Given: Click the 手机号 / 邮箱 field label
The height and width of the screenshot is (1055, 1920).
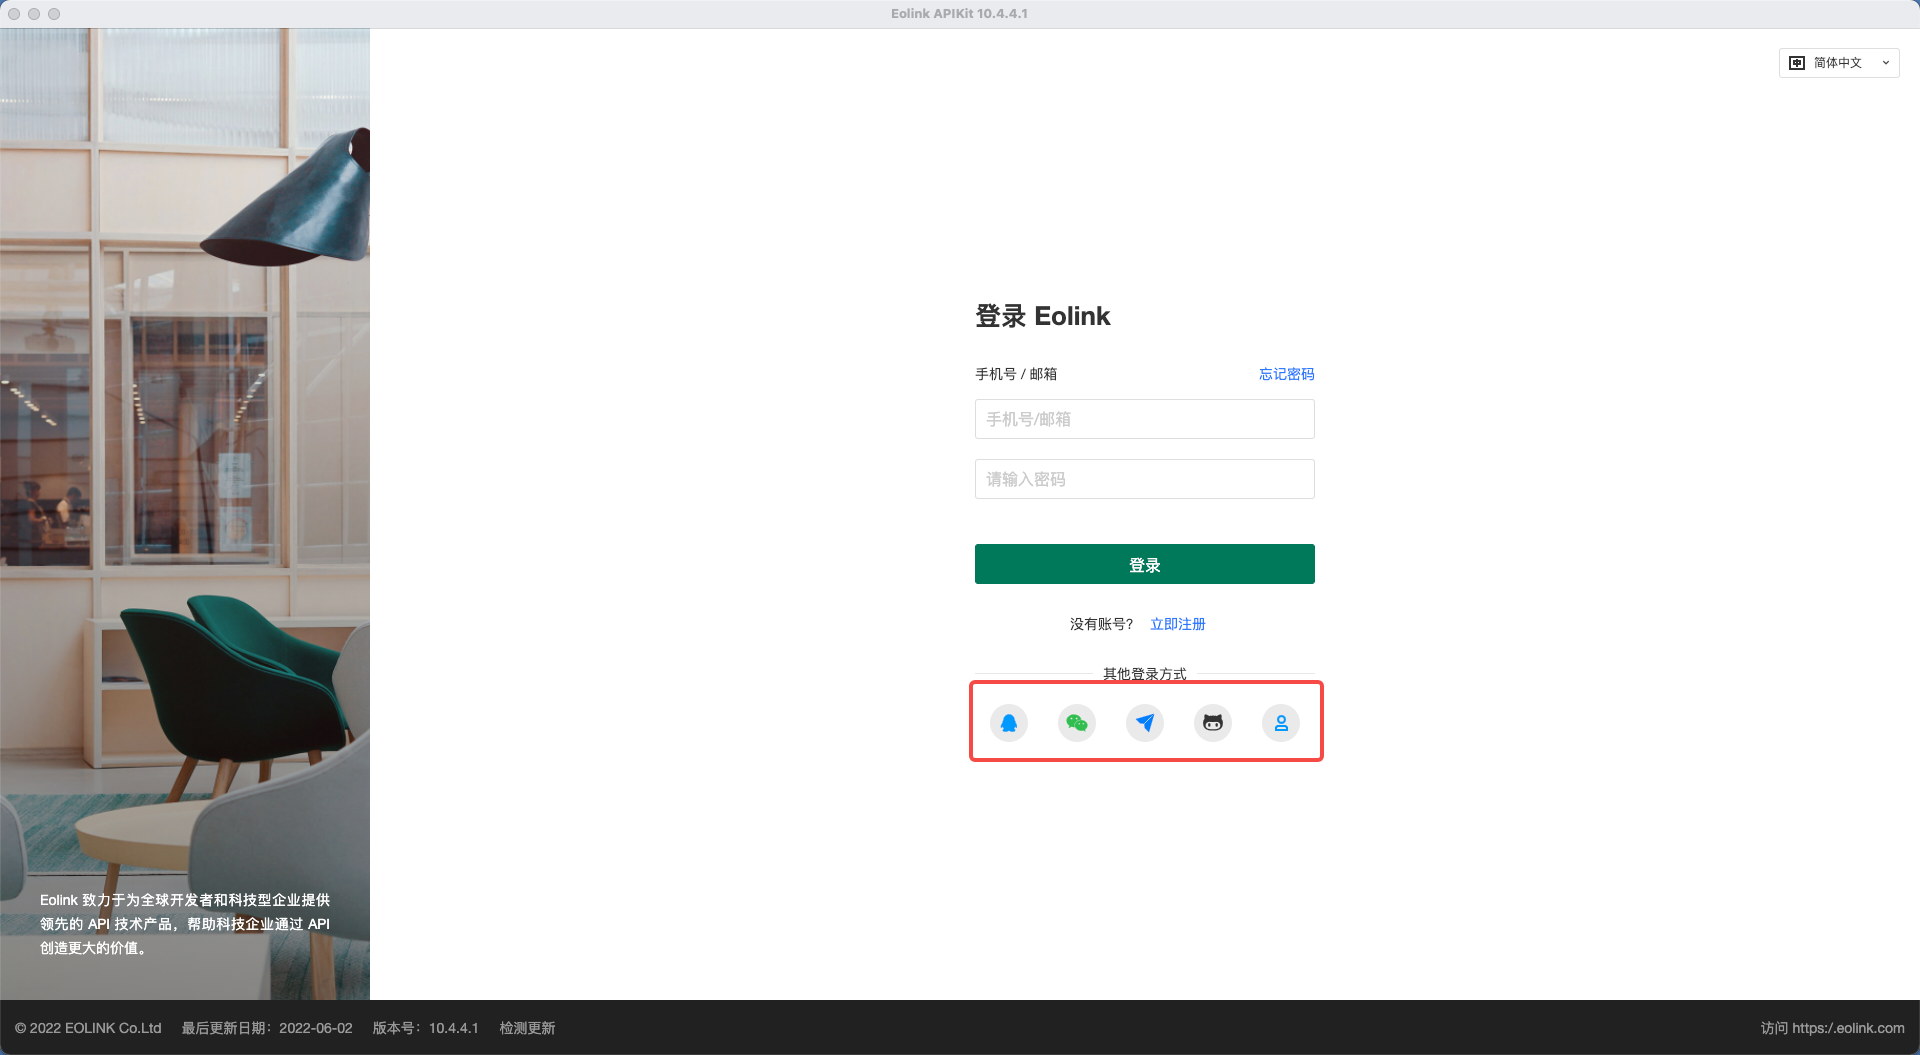Looking at the screenshot, I should coord(1016,374).
